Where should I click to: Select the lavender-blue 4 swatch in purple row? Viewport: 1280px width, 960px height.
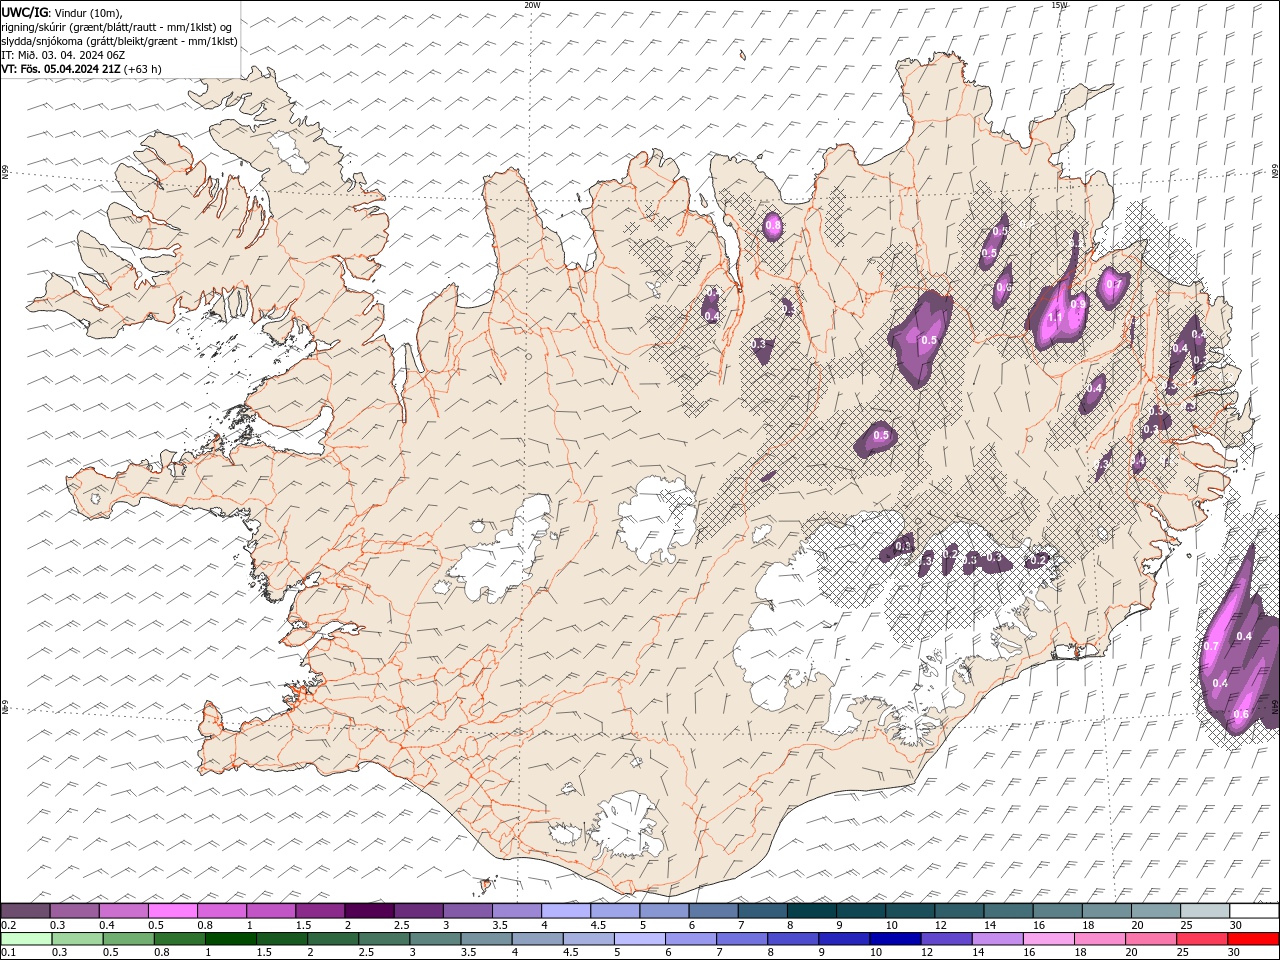coord(566,911)
